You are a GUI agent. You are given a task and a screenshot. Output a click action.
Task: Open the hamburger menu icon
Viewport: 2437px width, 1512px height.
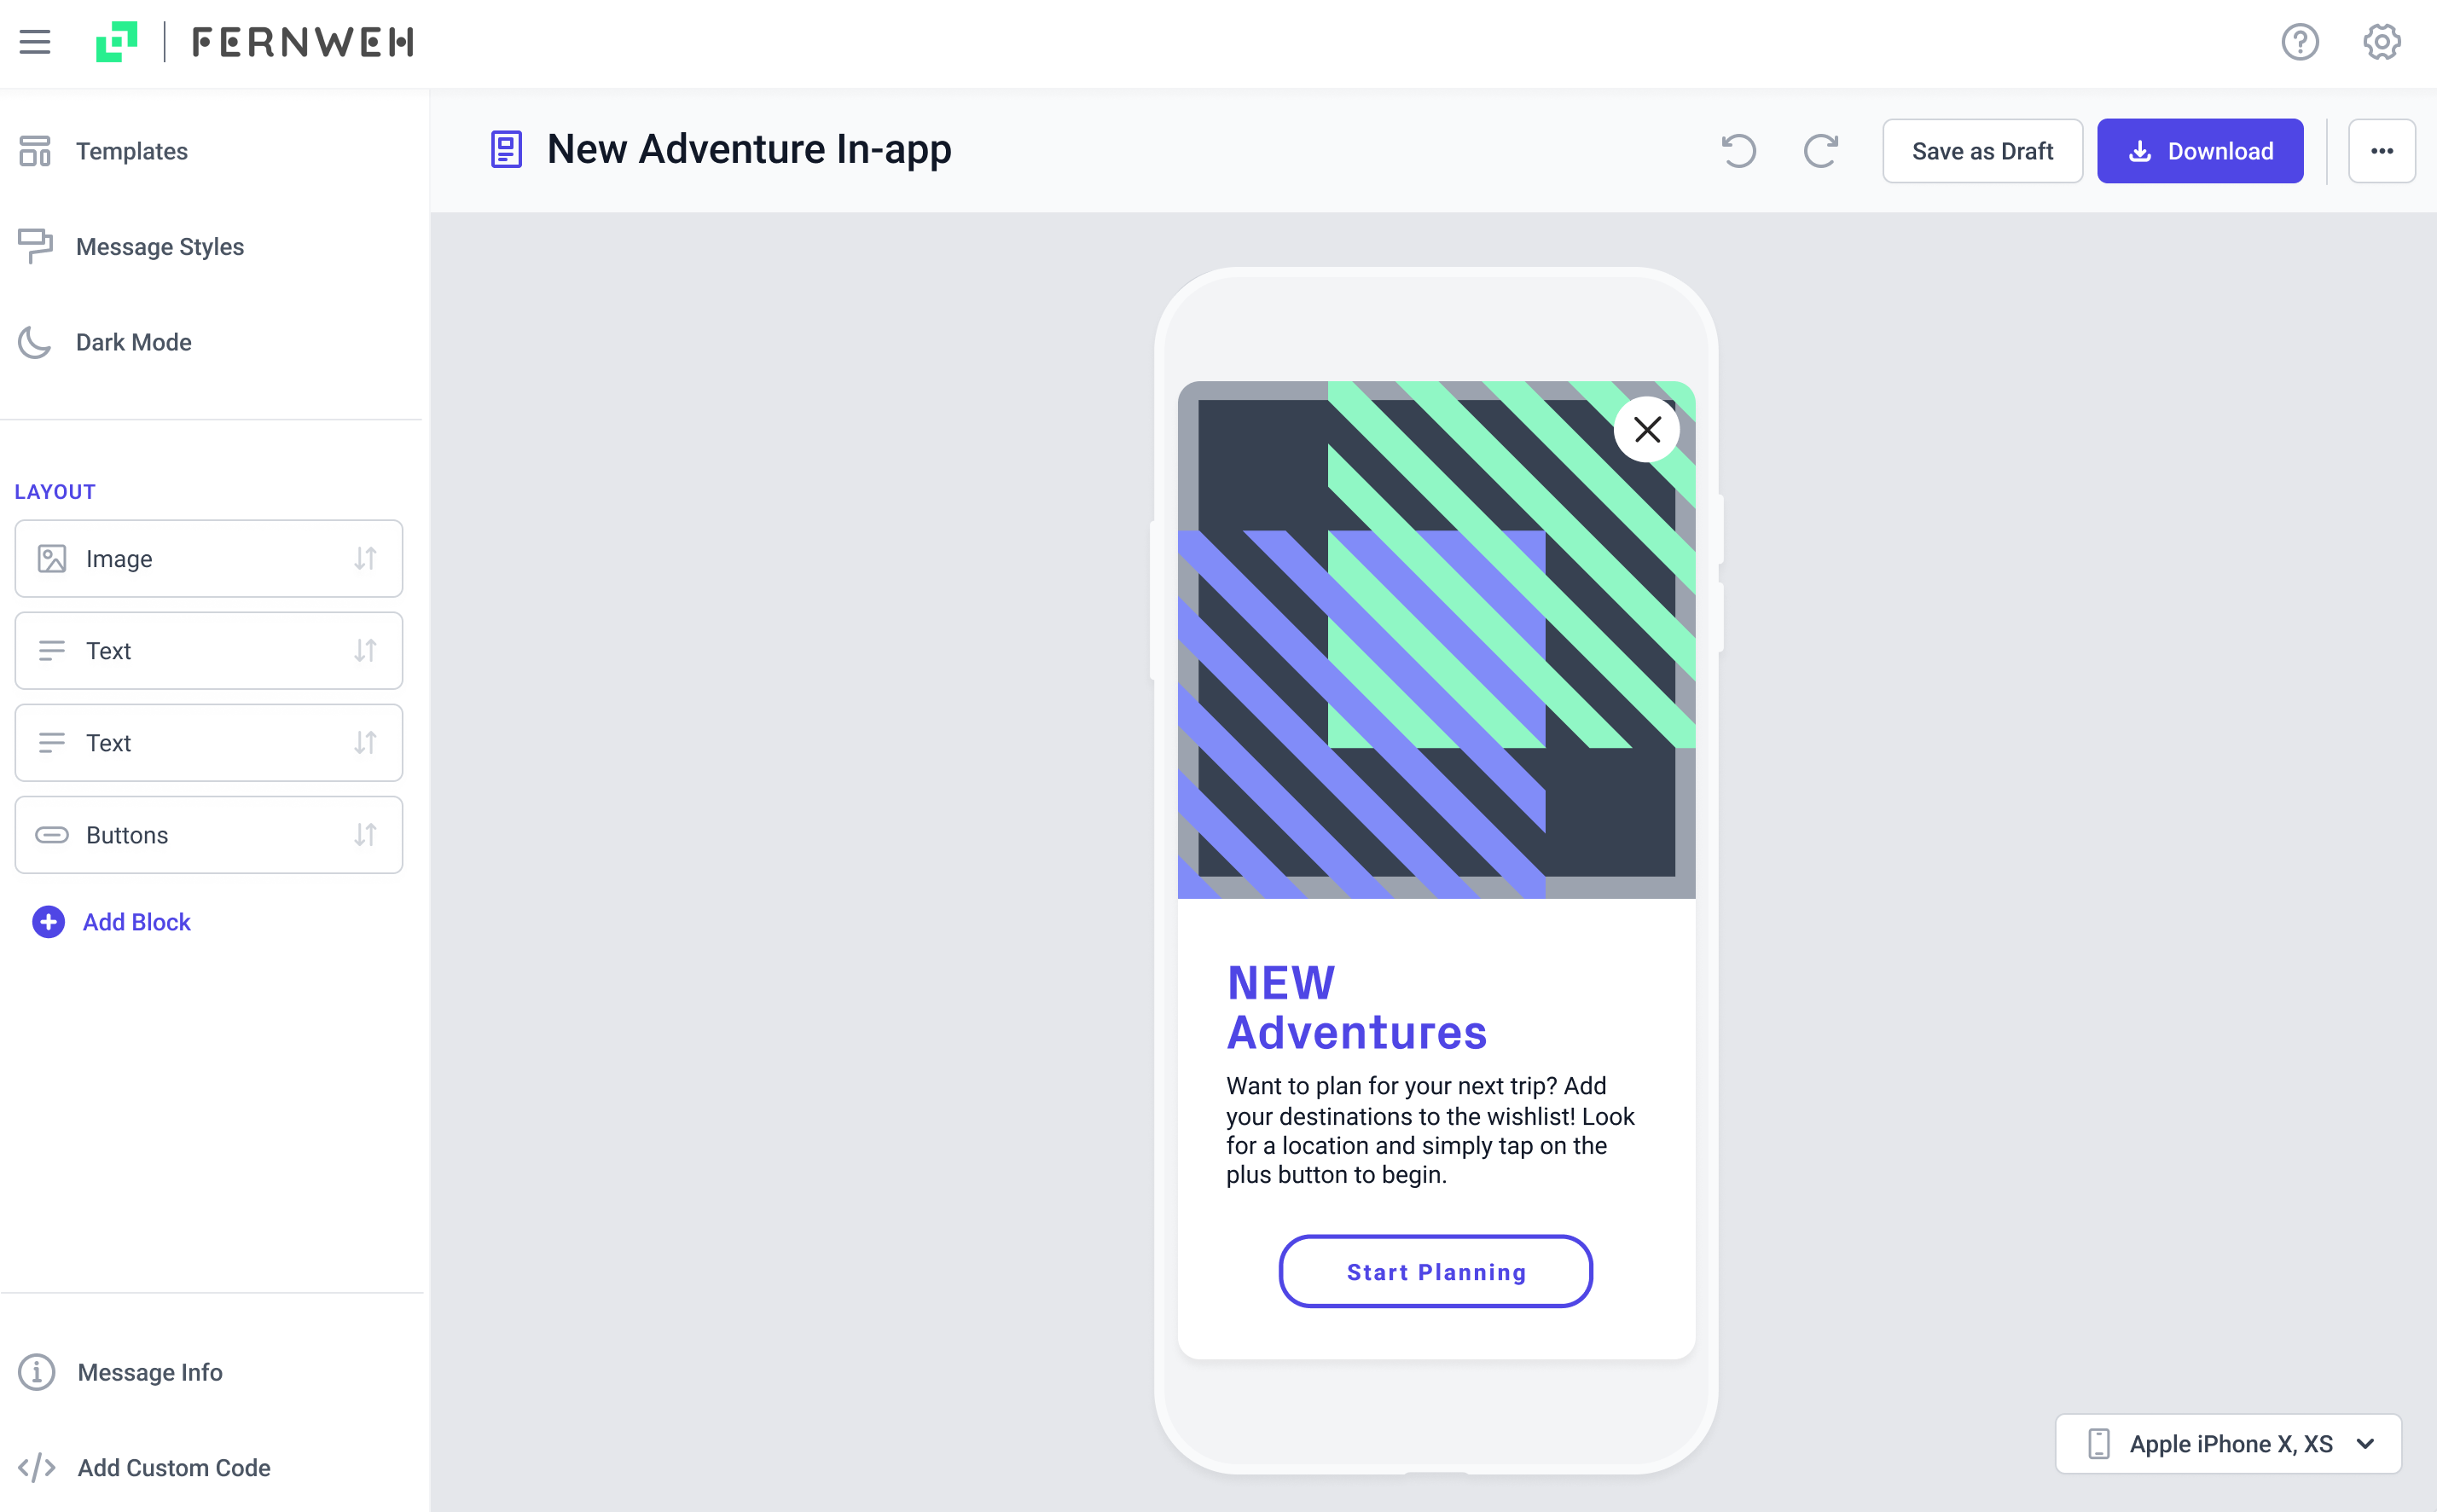pos(35,42)
